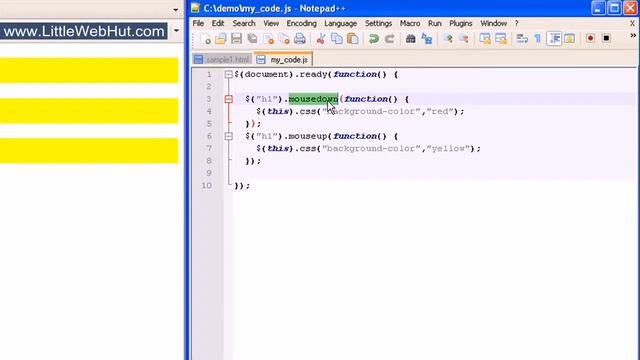Viewport: 640px width, 360px height.
Task: Click the Open file folder icon
Action: pyautogui.click(x=220, y=39)
